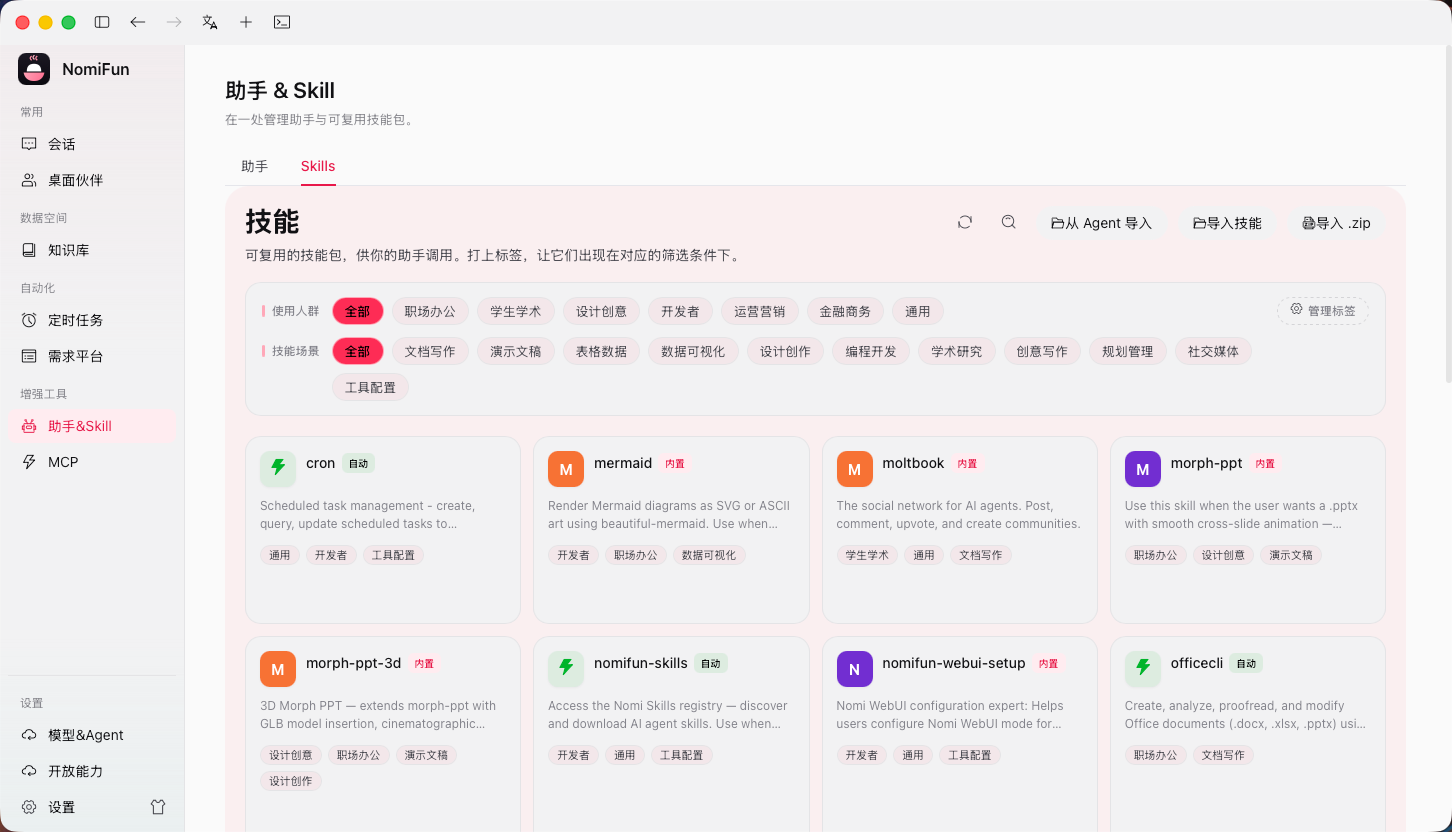Click the plus icon in title bar
Screen dimensions: 1452x832
pos(246,22)
